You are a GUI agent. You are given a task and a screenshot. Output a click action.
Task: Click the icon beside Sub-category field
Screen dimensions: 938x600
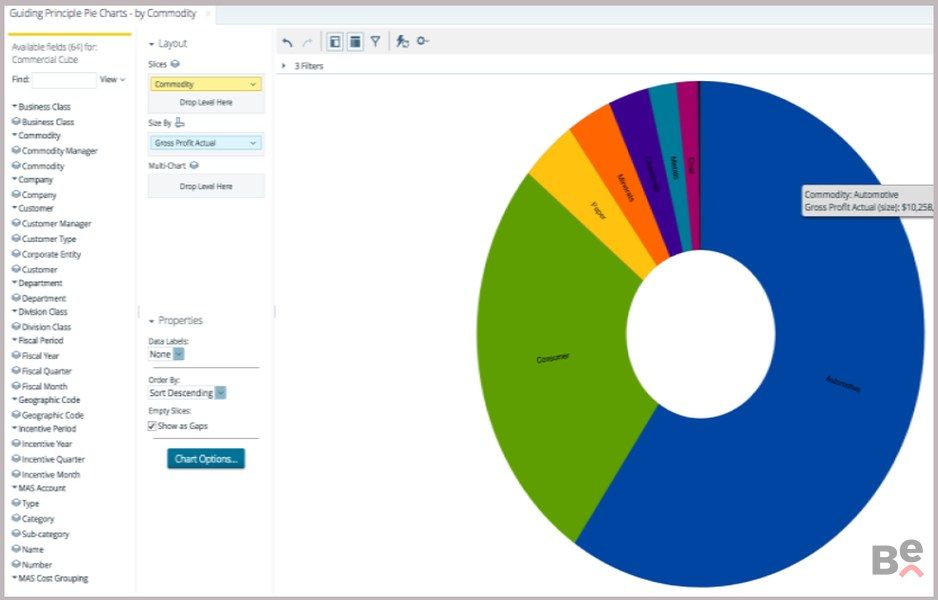click(16, 534)
